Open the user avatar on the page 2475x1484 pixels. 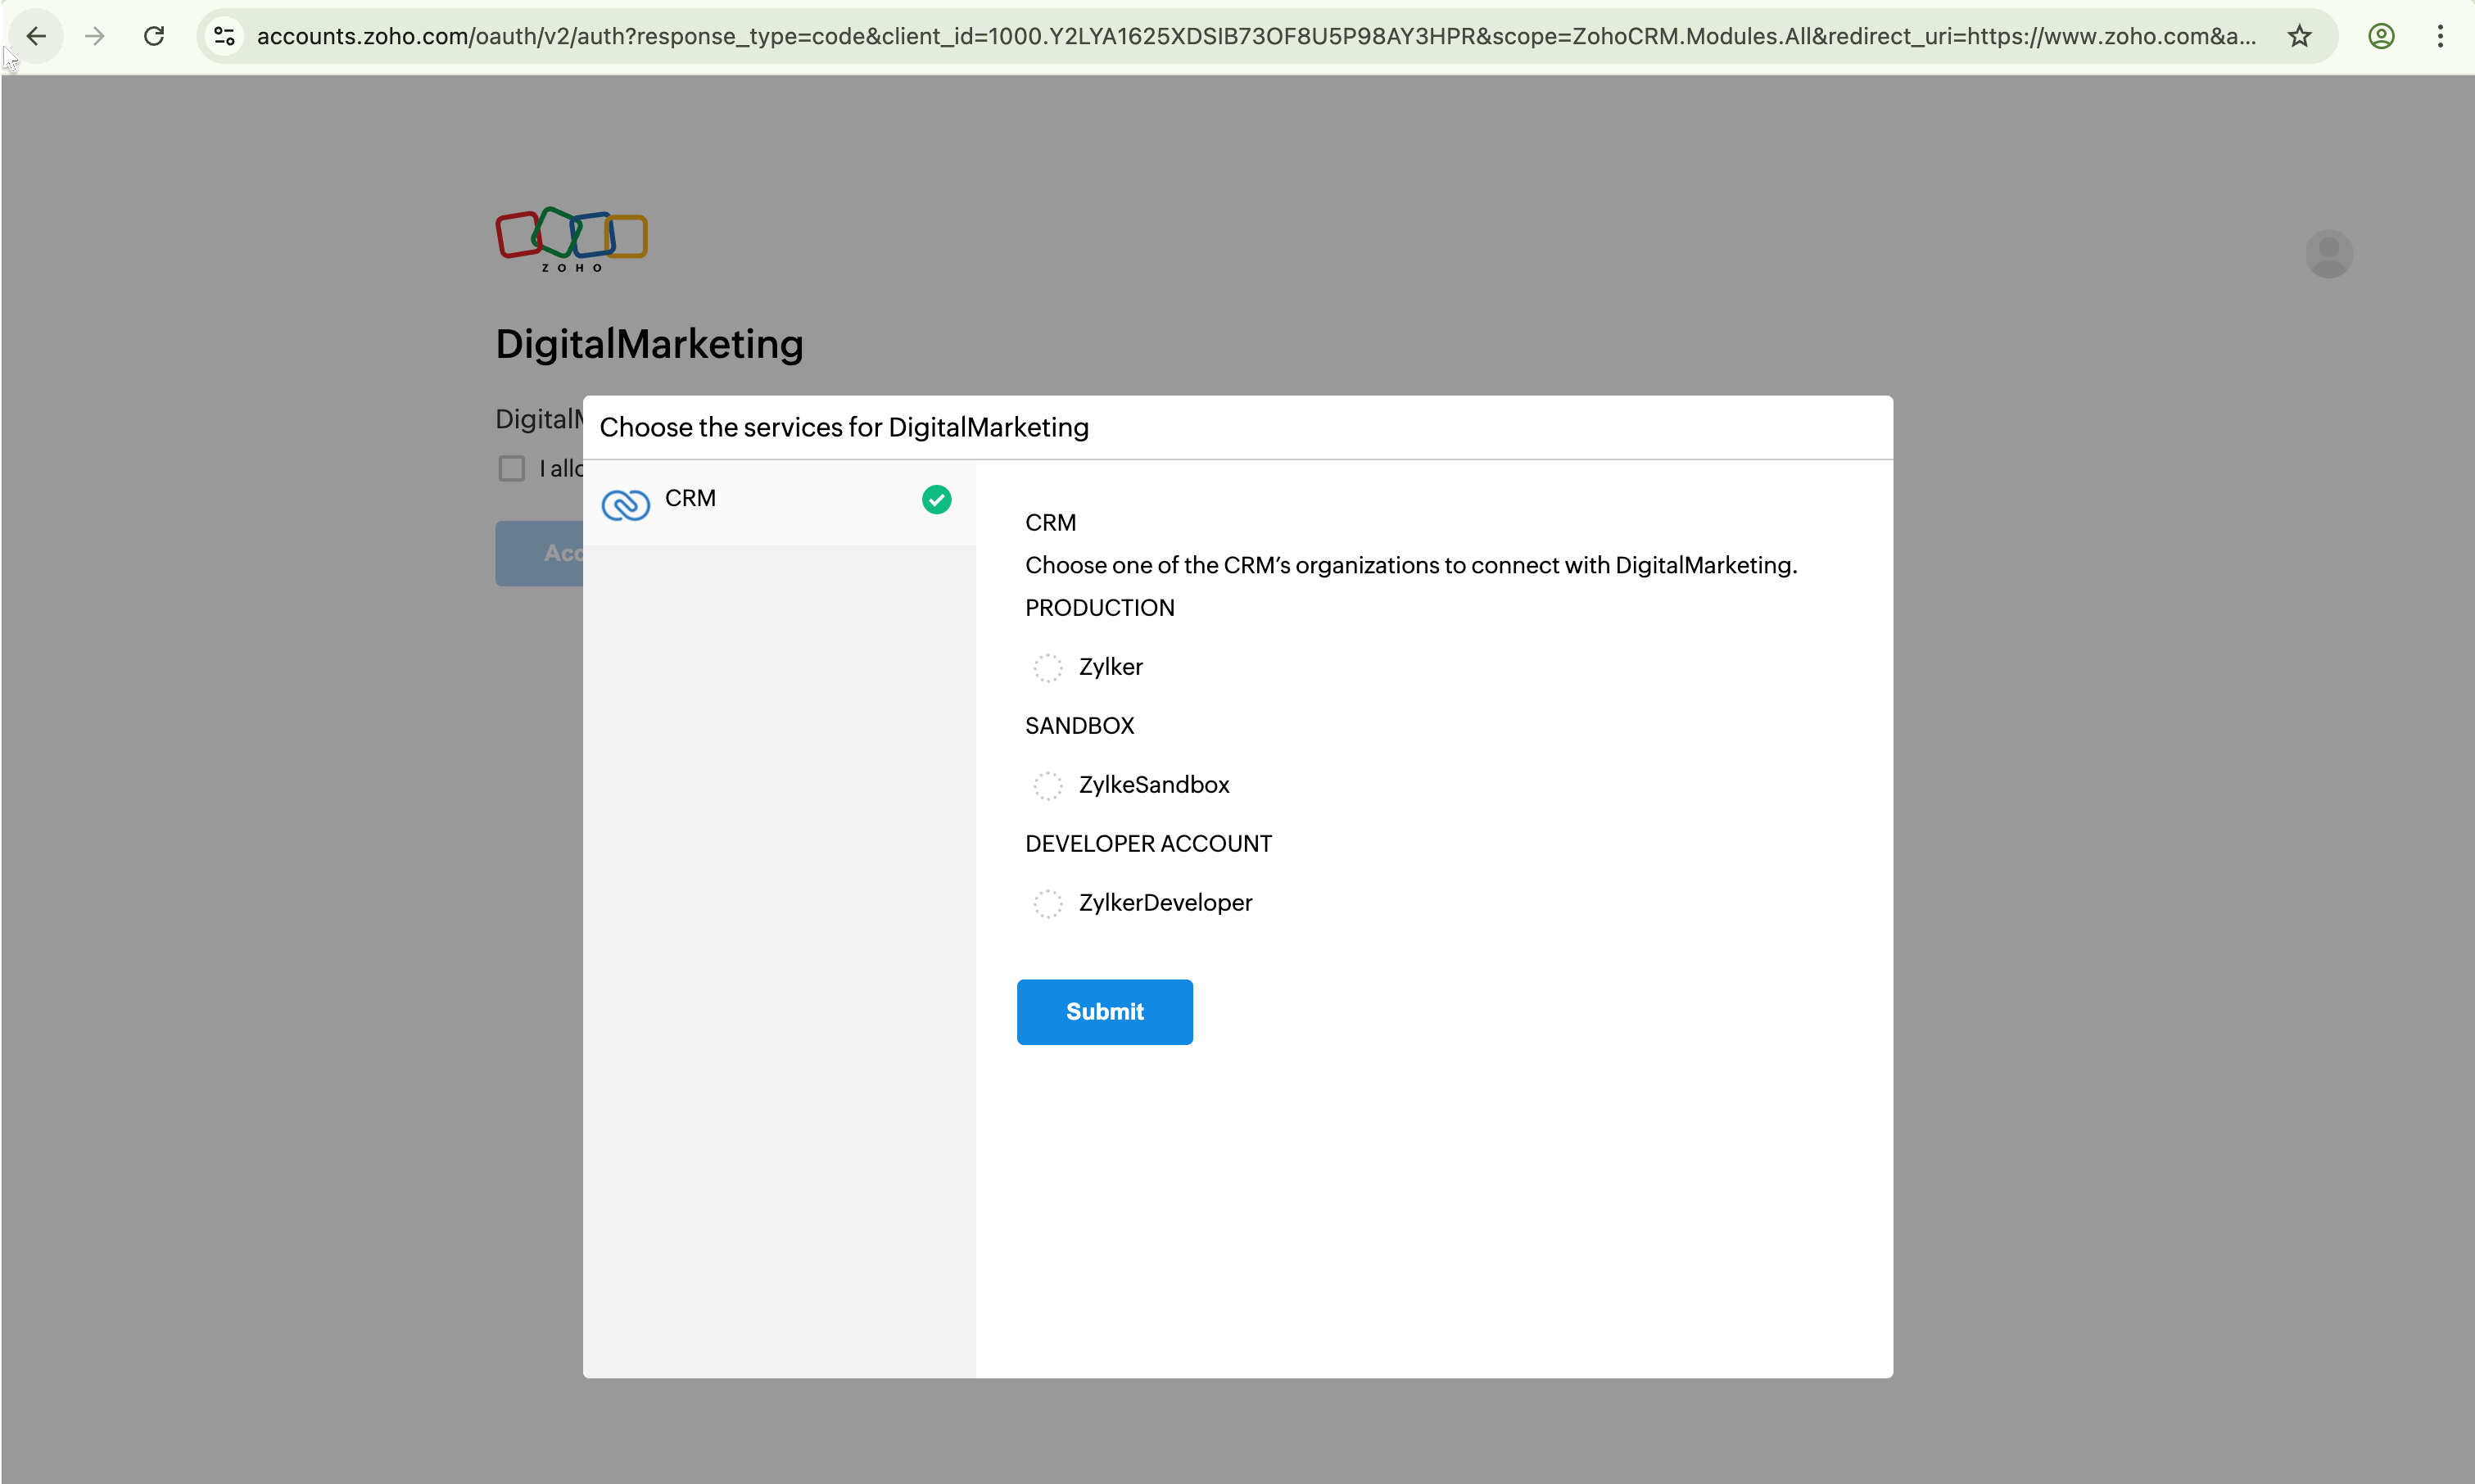(2328, 254)
